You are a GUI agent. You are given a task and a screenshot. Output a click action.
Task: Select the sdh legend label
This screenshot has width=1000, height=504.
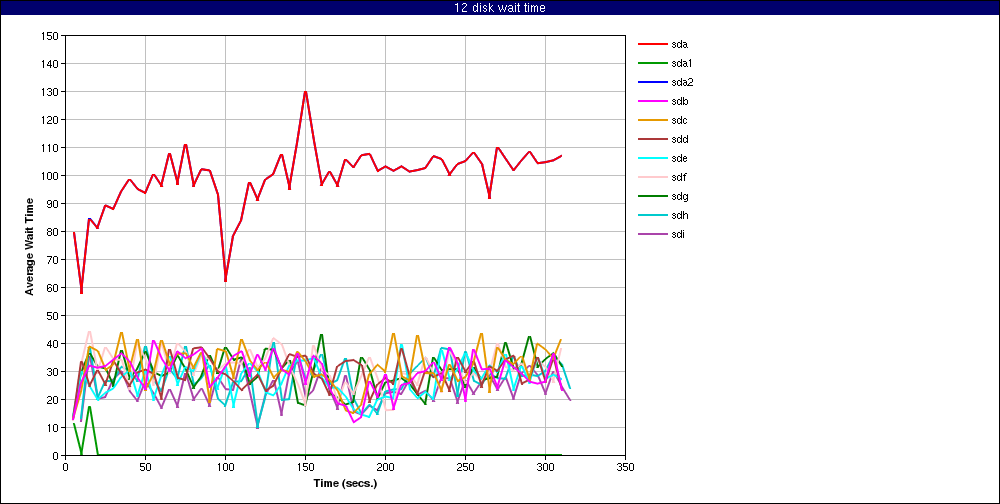679,215
